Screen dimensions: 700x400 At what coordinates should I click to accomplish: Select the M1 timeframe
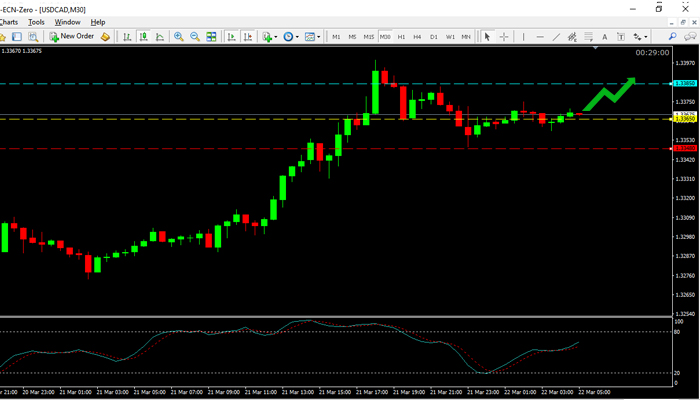coord(336,37)
